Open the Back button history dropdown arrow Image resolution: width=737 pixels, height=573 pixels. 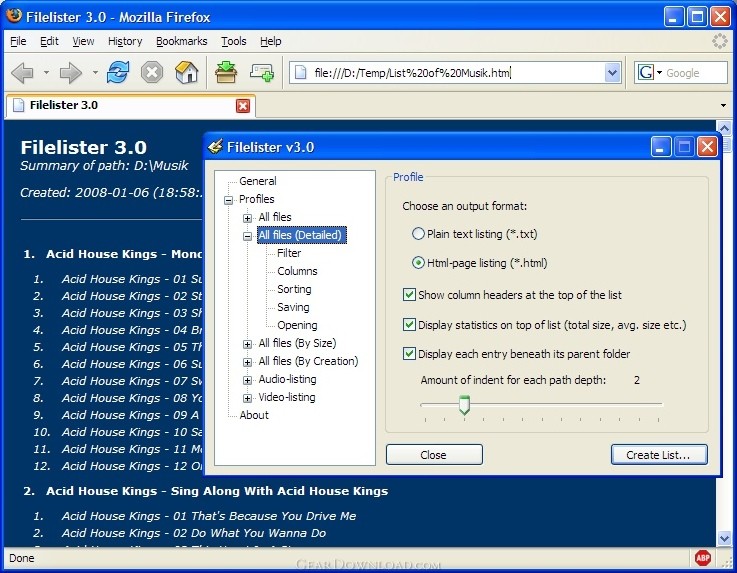tap(46, 73)
